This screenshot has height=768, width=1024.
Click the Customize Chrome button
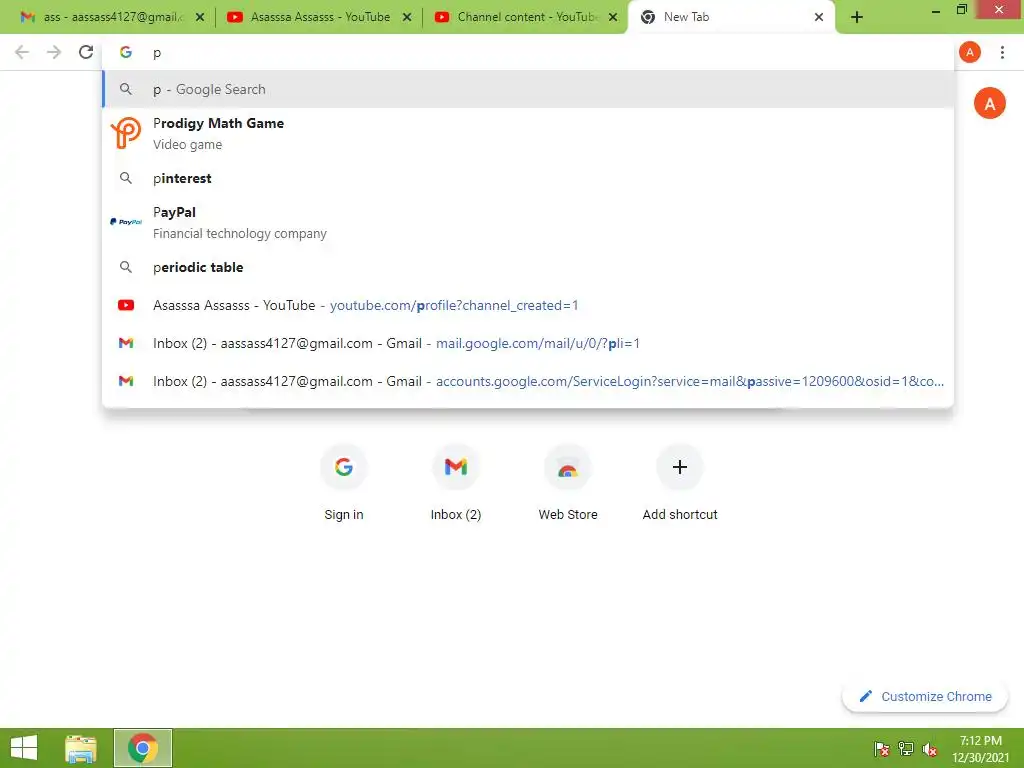point(925,696)
